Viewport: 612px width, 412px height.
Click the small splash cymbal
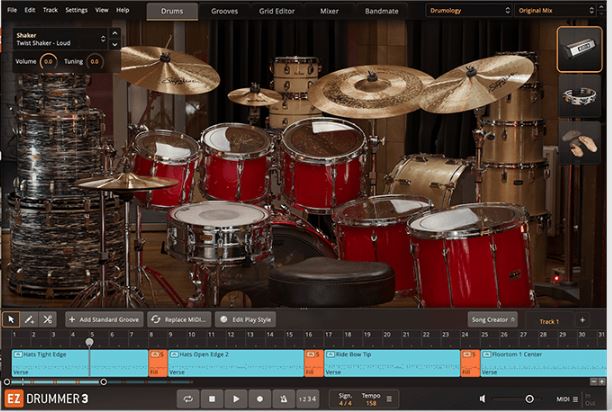[x=254, y=96]
